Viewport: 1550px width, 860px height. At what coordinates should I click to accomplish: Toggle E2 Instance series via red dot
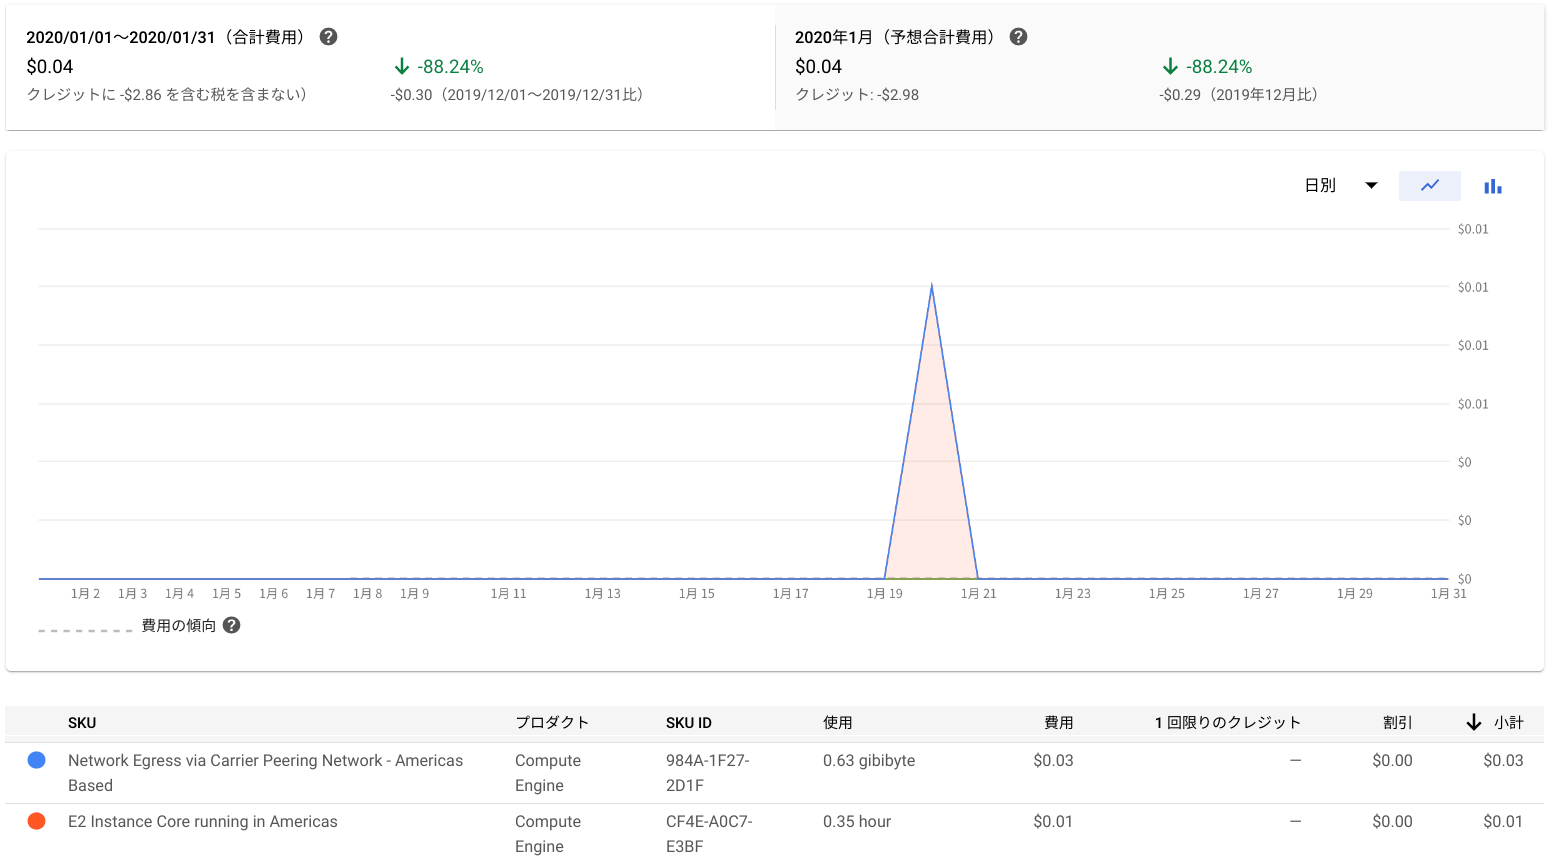pyautogui.click(x=36, y=821)
